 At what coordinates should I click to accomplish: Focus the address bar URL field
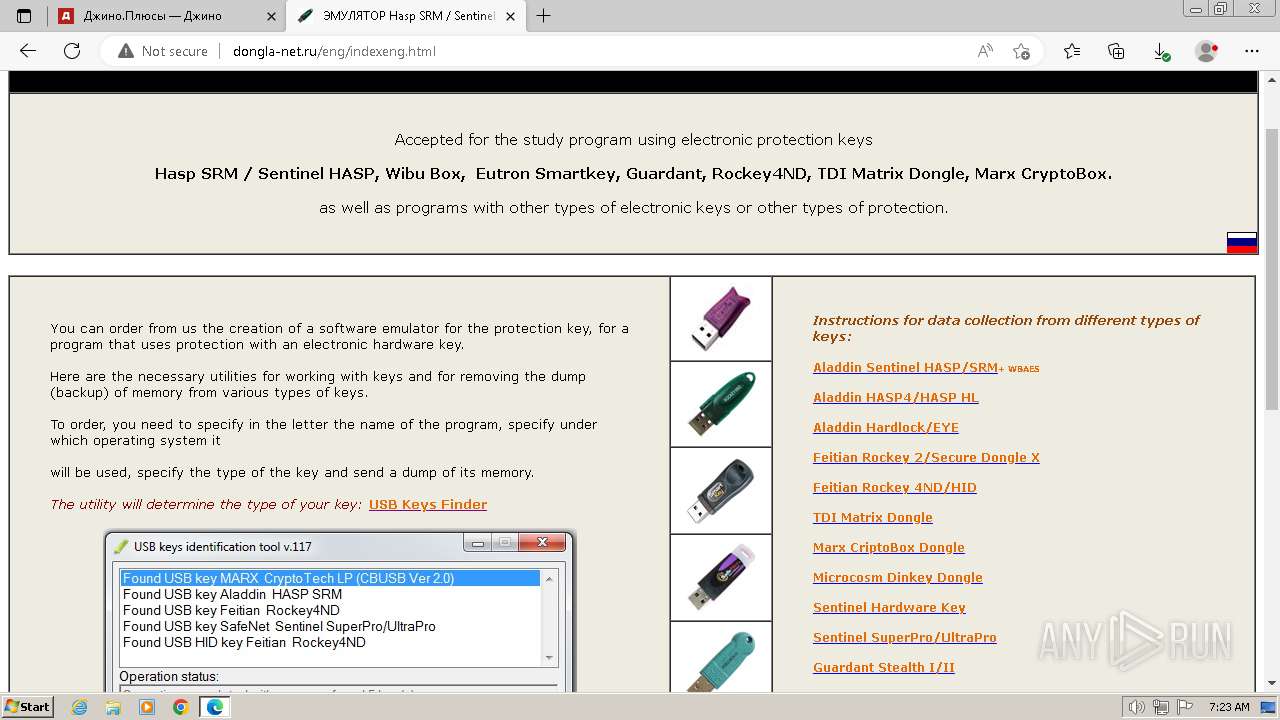click(x=595, y=51)
